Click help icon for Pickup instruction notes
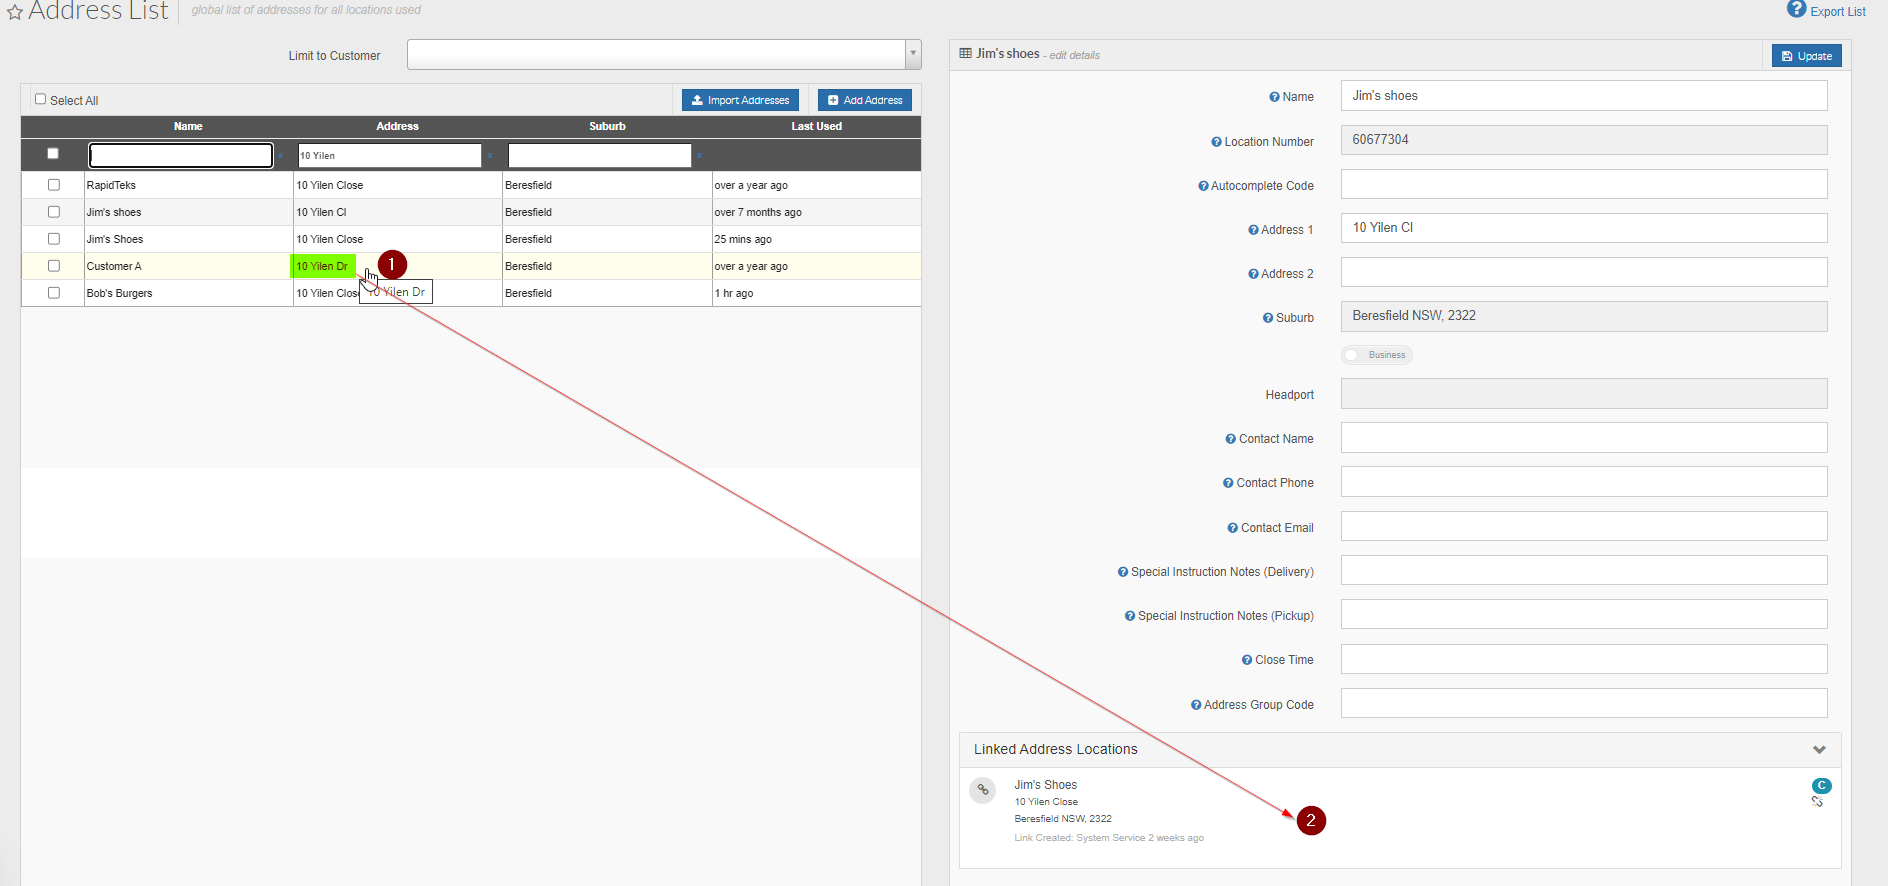This screenshot has width=1888, height=886. point(1130,616)
